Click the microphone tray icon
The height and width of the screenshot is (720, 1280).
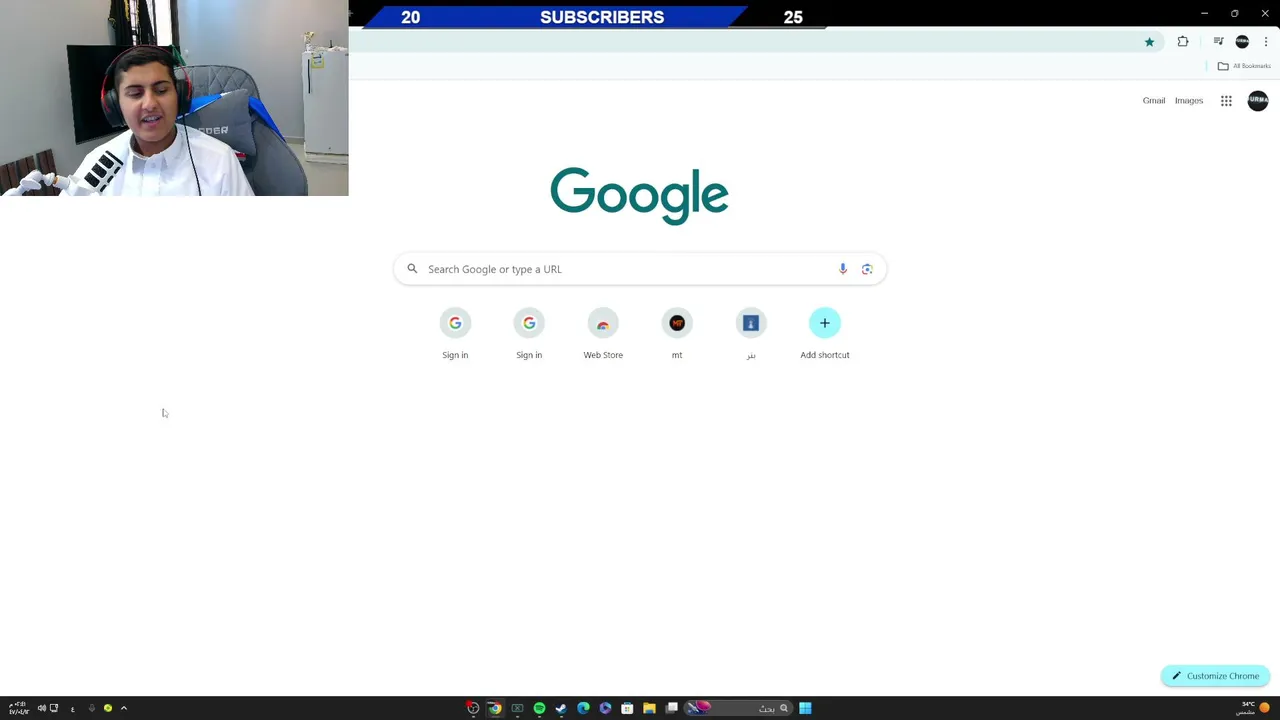(92, 708)
